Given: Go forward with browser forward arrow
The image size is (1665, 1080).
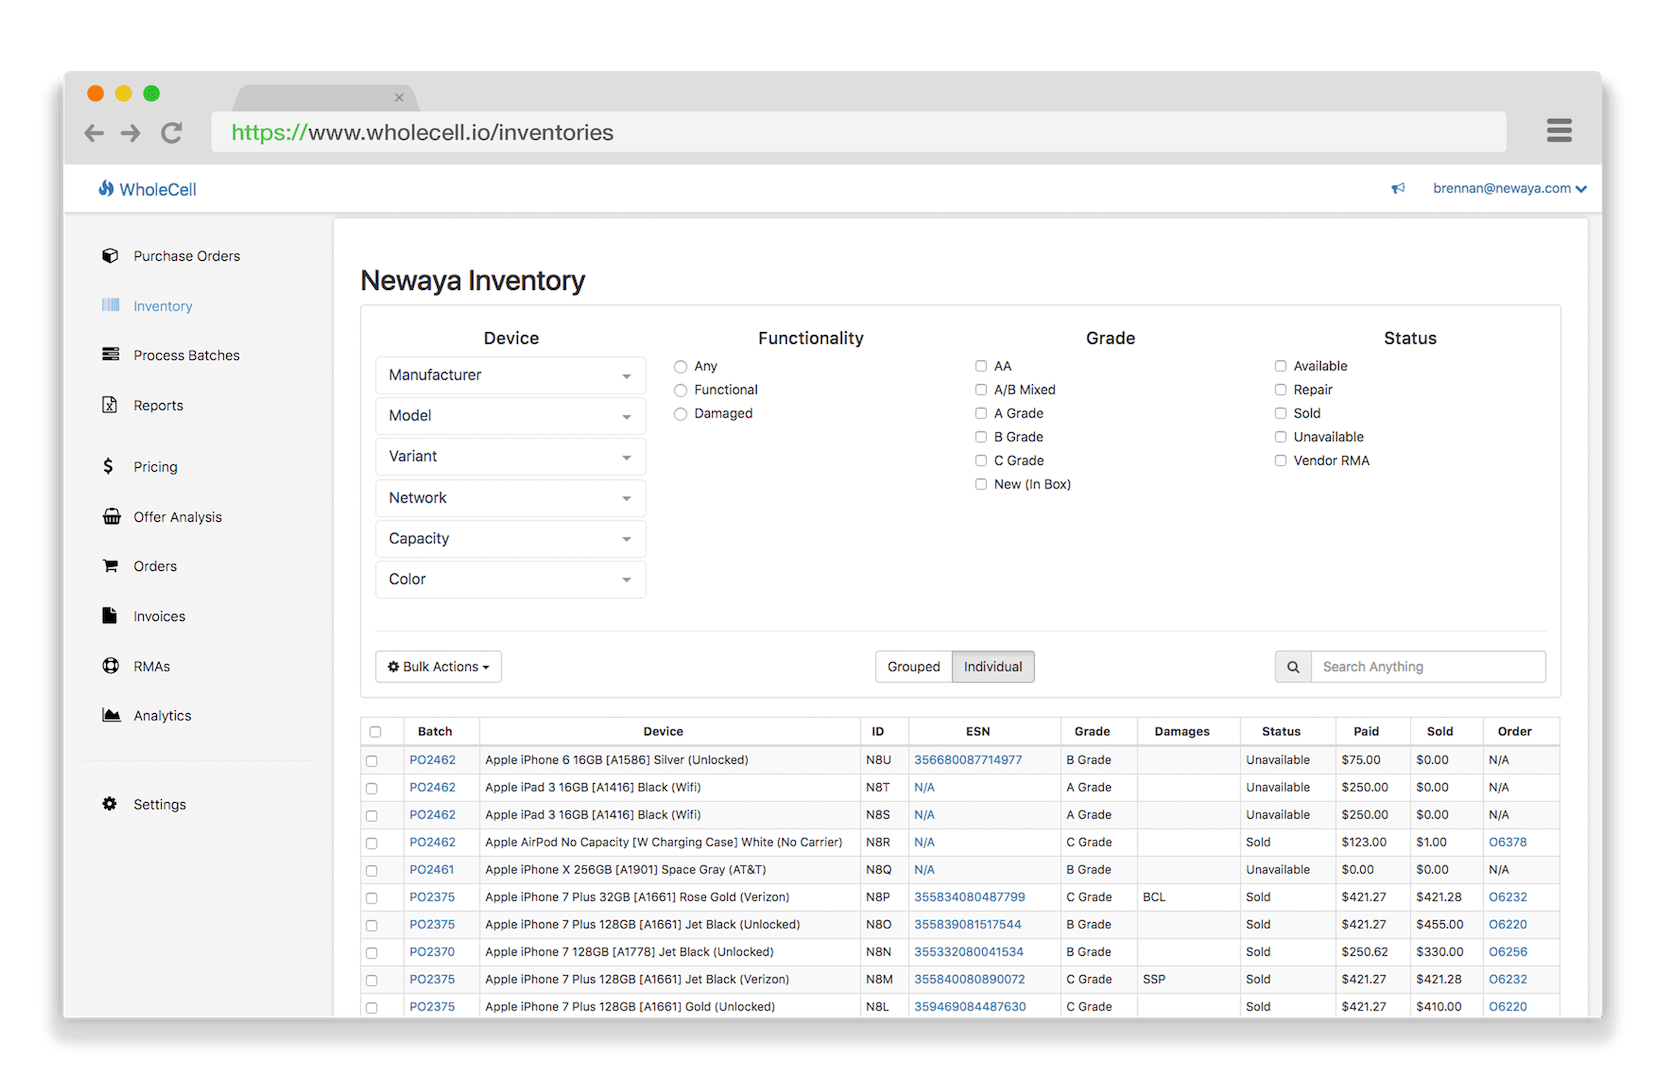Looking at the screenshot, I should 131,133.
